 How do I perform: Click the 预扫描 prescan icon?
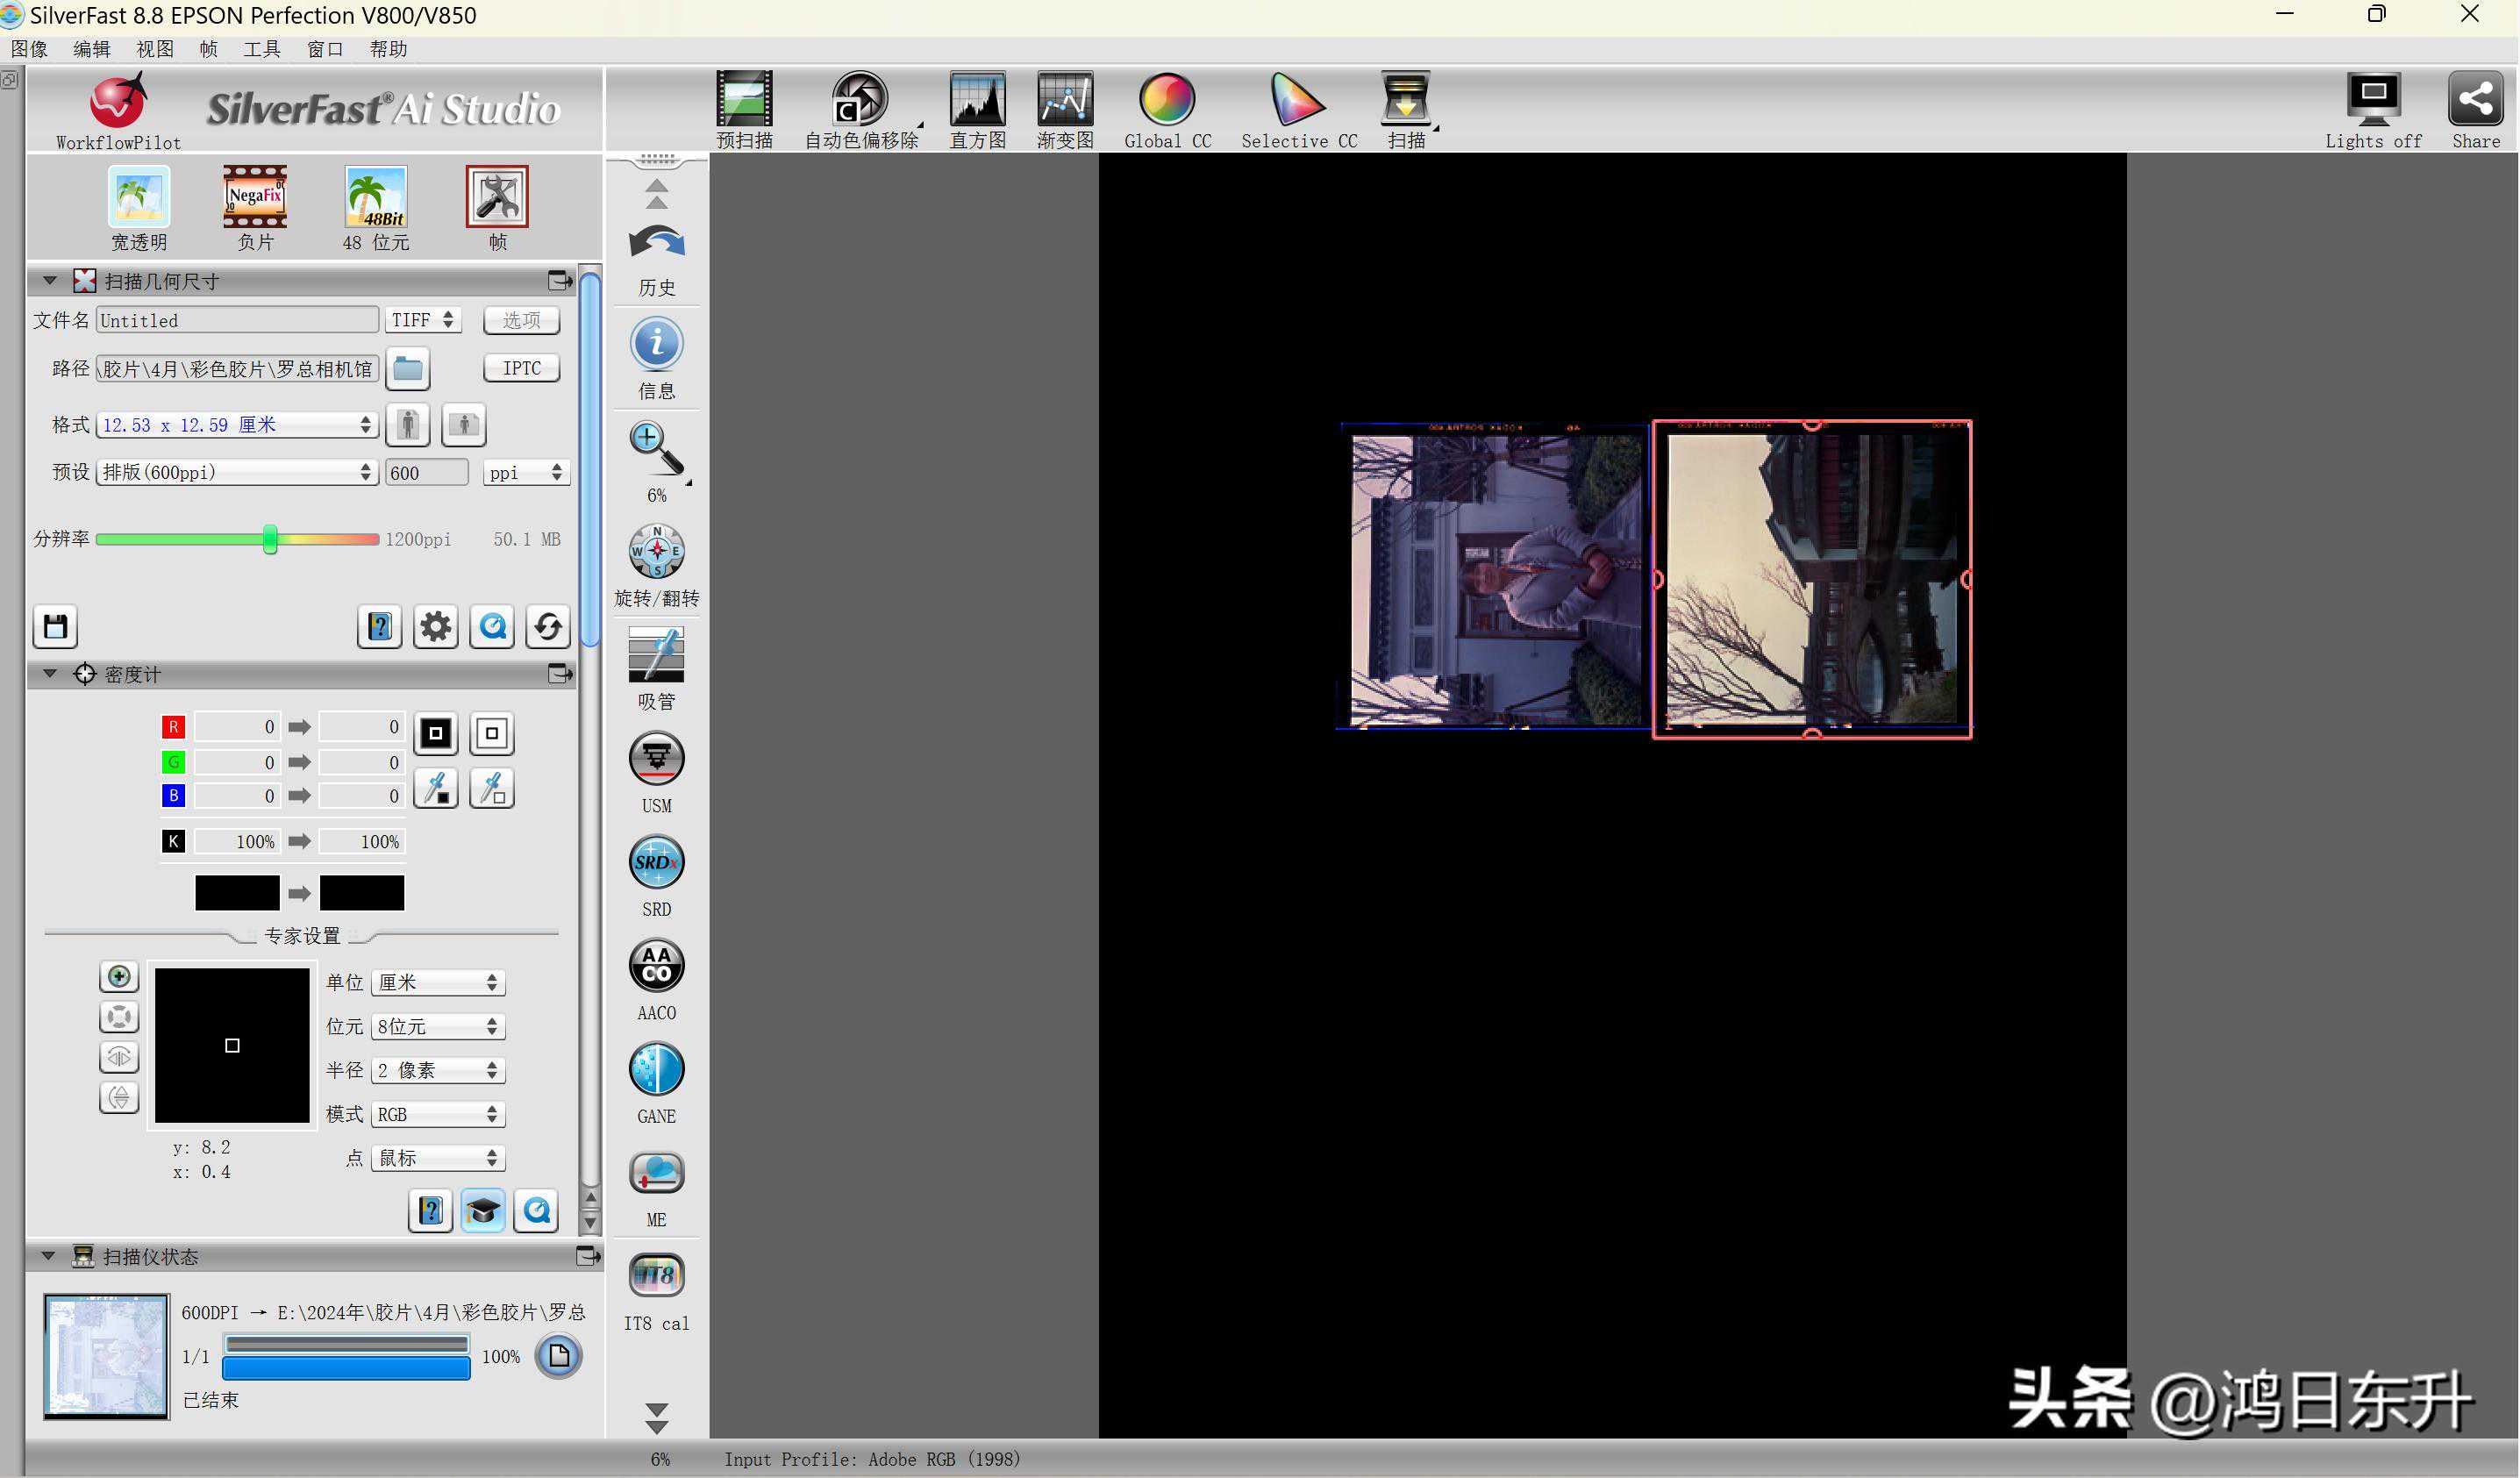744,100
